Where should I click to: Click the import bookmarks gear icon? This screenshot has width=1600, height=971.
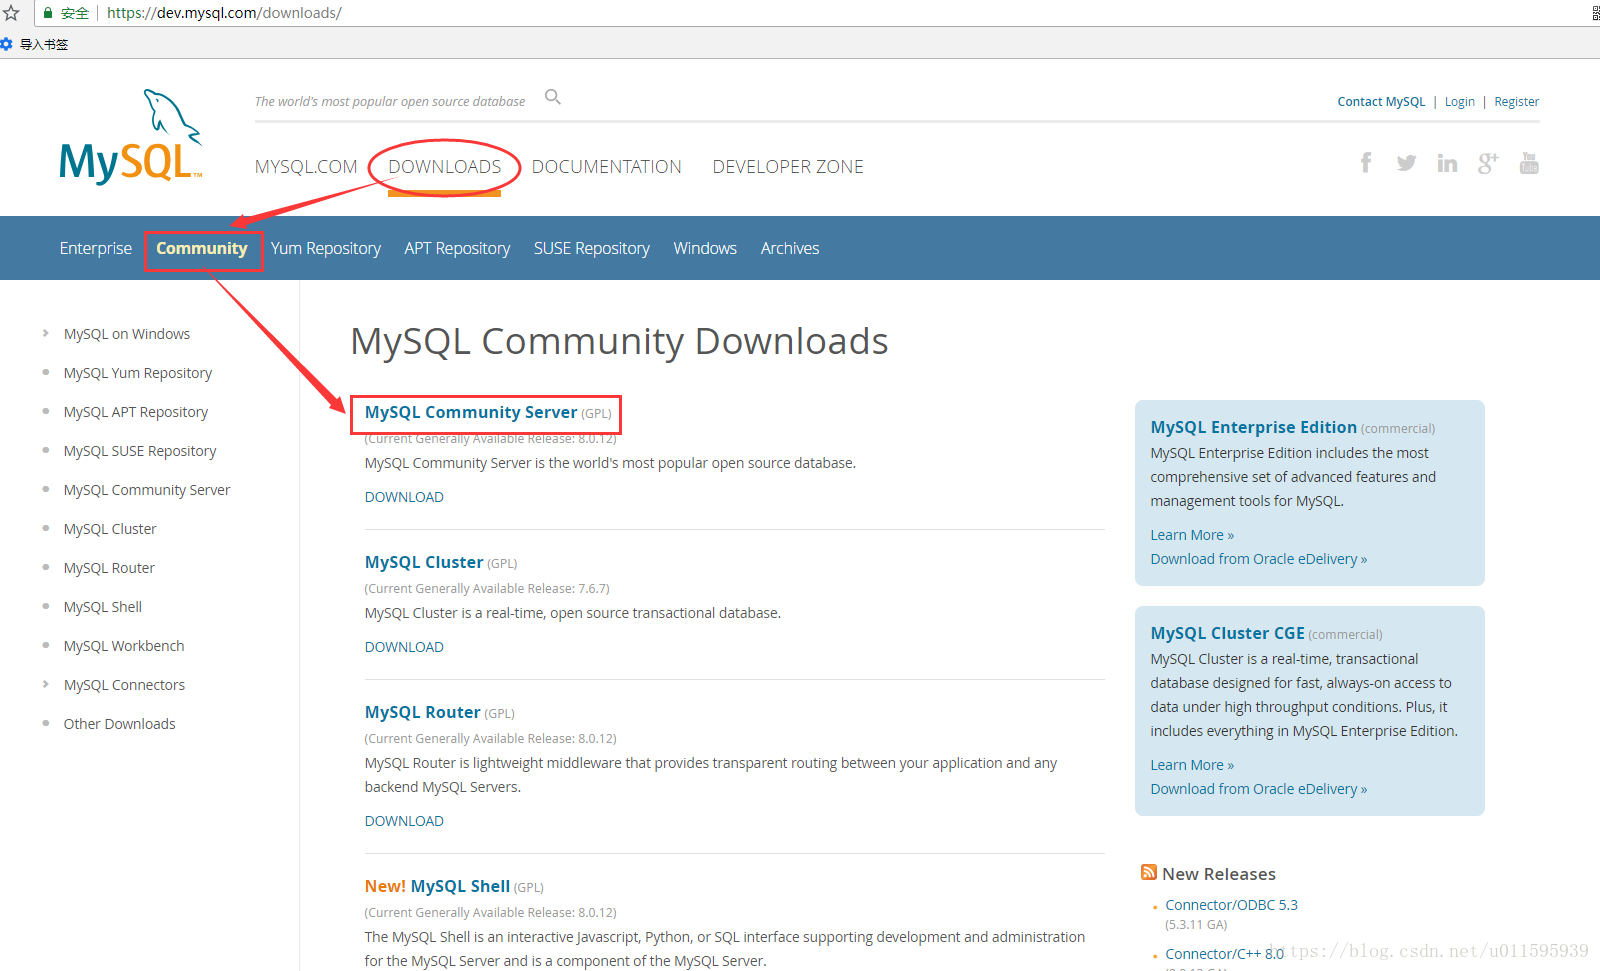6,44
